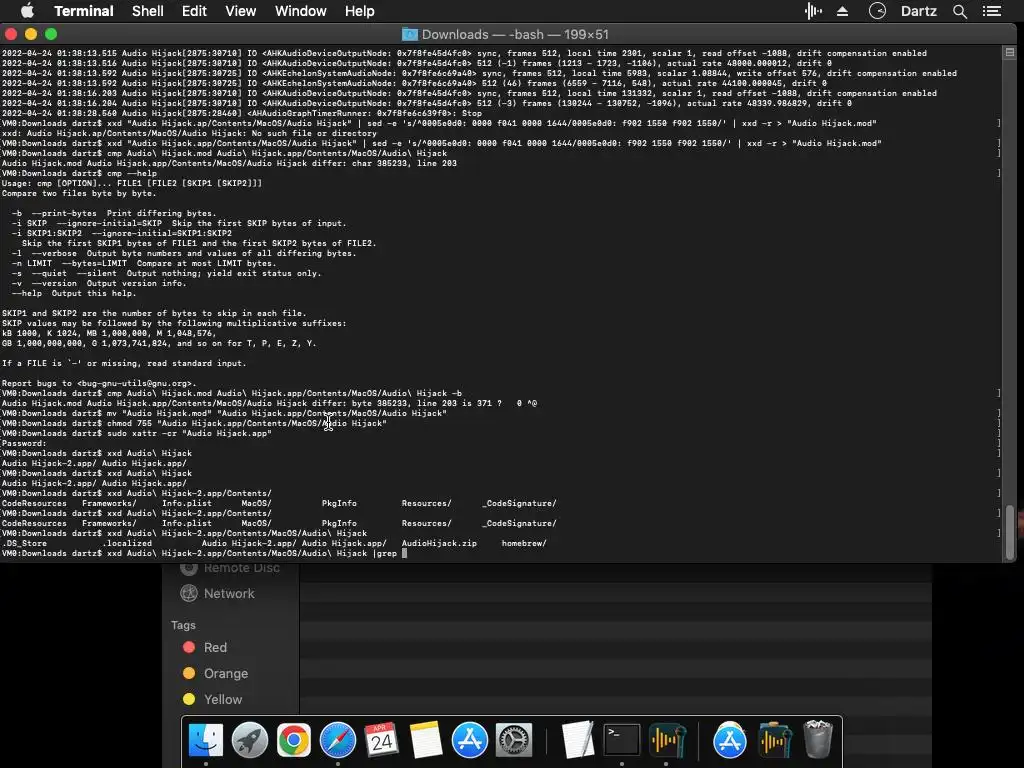
Task: Click the audio waveform menu bar icon
Action: (x=813, y=11)
